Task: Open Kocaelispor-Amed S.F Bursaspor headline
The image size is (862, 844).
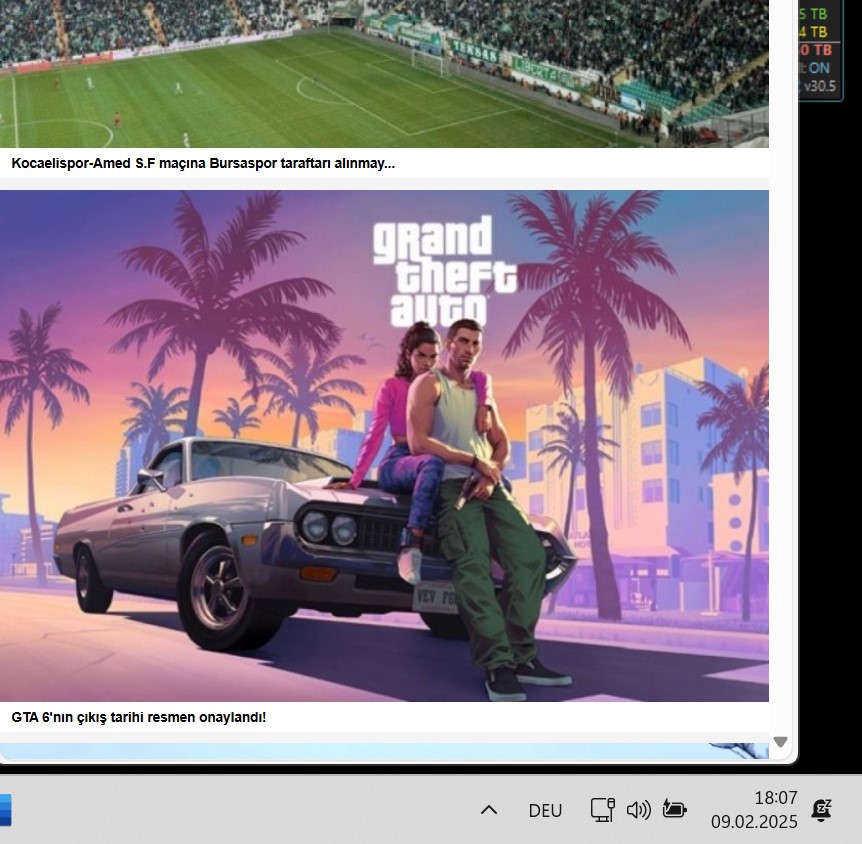Action: click(203, 163)
